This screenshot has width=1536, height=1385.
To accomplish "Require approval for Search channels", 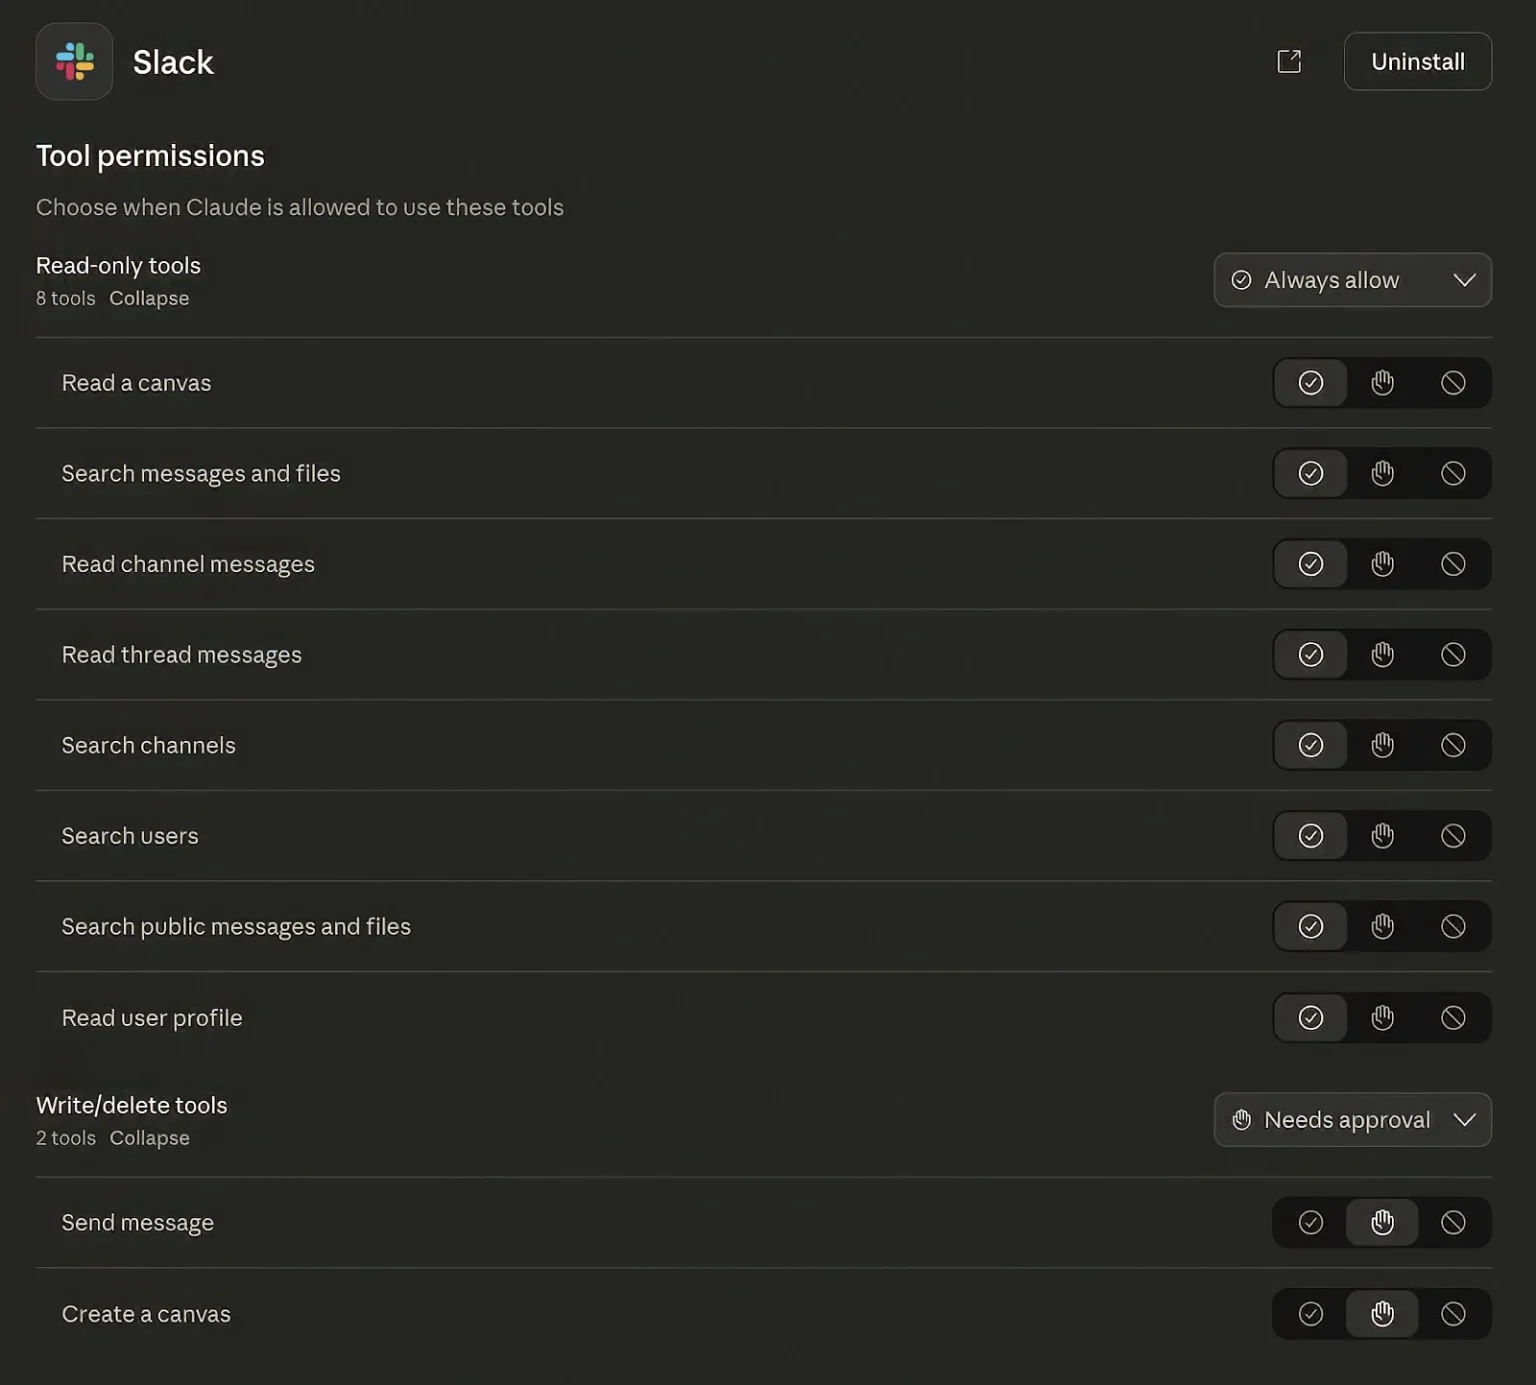I will point(1382,745).
